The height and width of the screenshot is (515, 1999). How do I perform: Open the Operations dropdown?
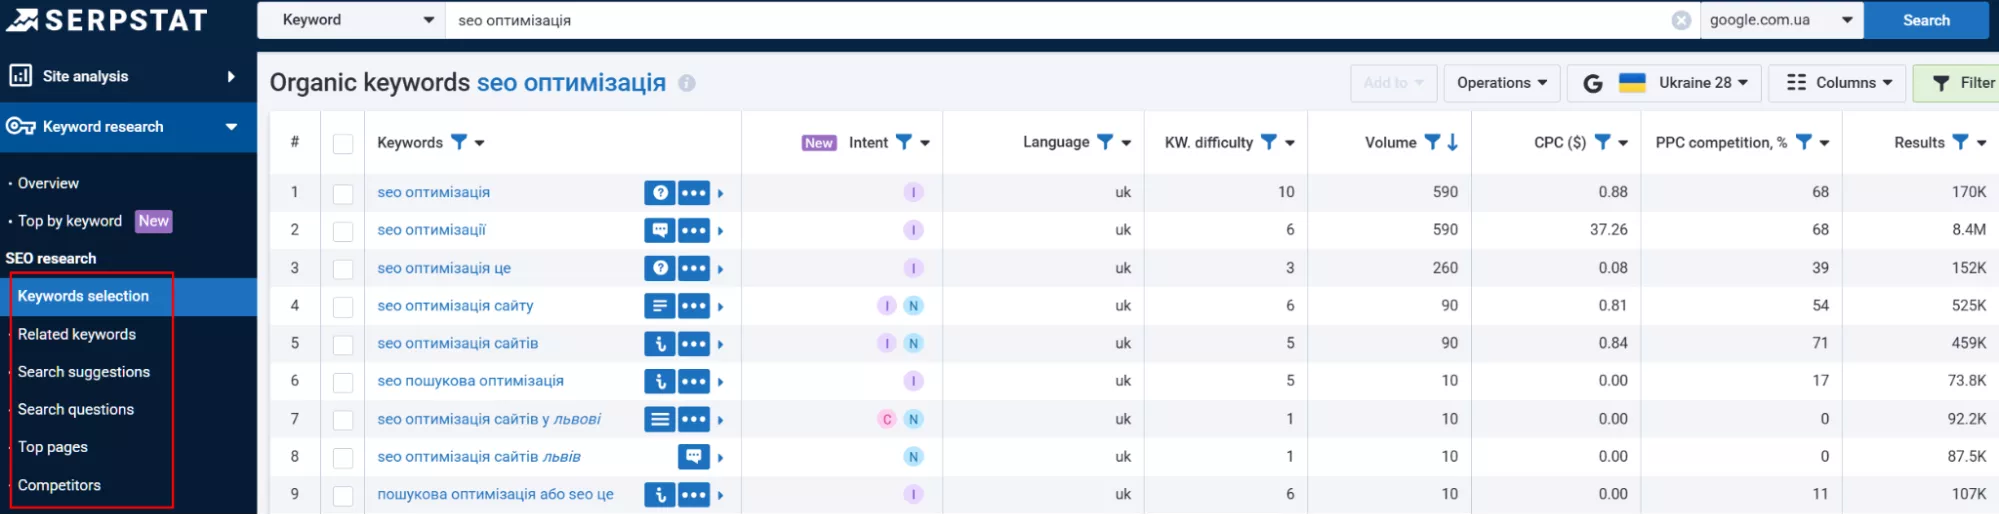click(1502, 83)
